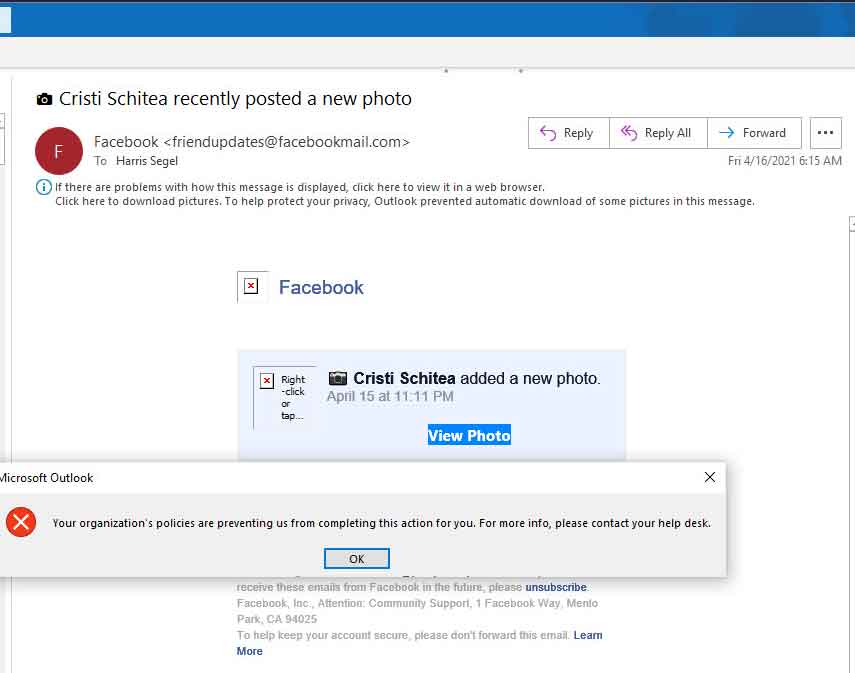Click the info icon beside message notice
855x673 pixels.
44,187
